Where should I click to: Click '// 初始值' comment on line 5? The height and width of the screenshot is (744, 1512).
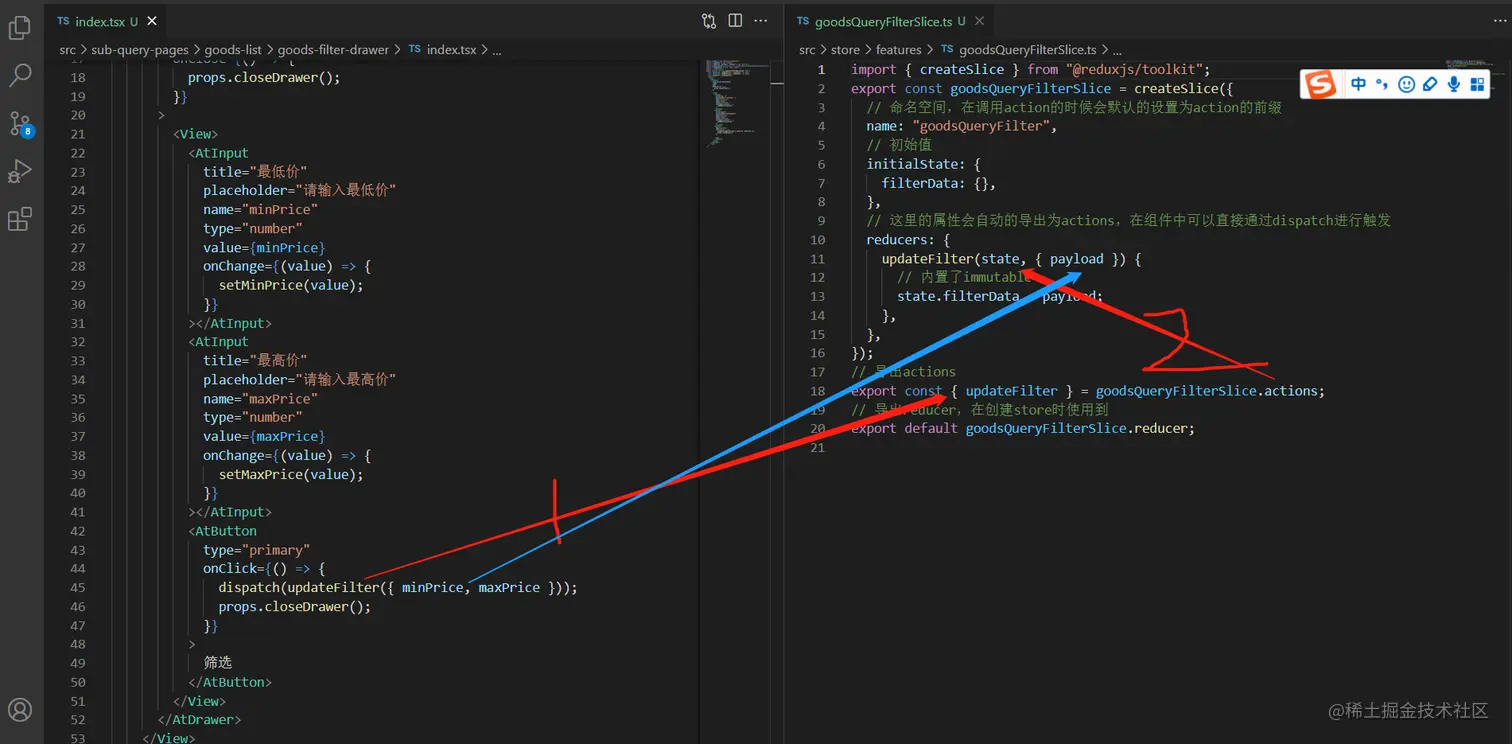[x=899, y=145]
